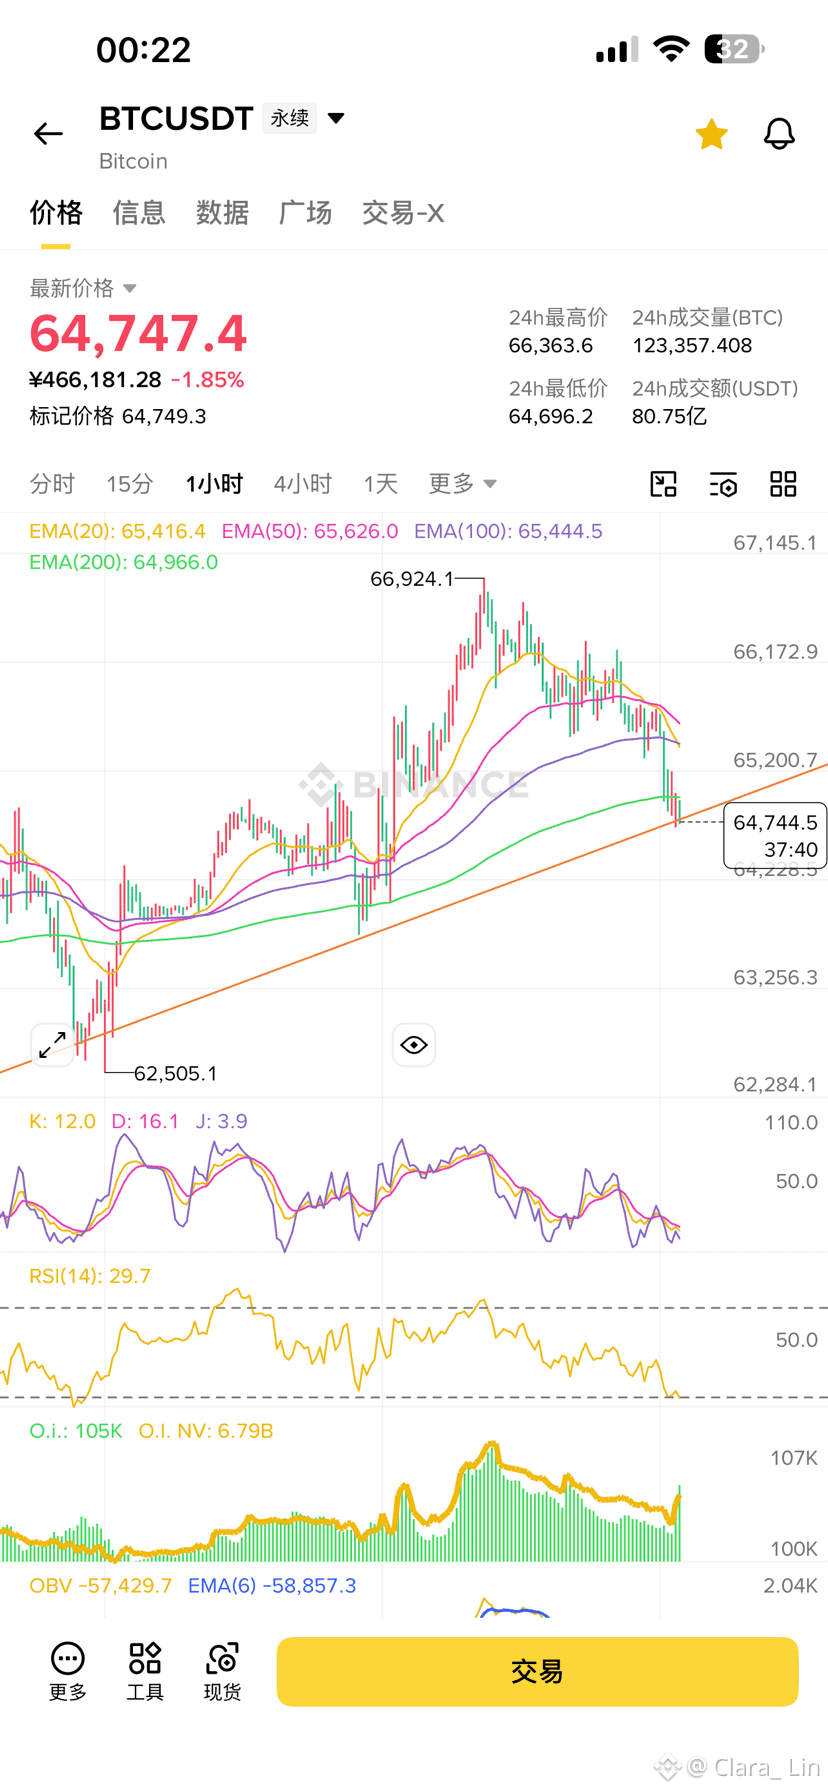This screenshot has height=1792, width=828.
Task: Open the drawing tools icon
Action: coord(663,484)
